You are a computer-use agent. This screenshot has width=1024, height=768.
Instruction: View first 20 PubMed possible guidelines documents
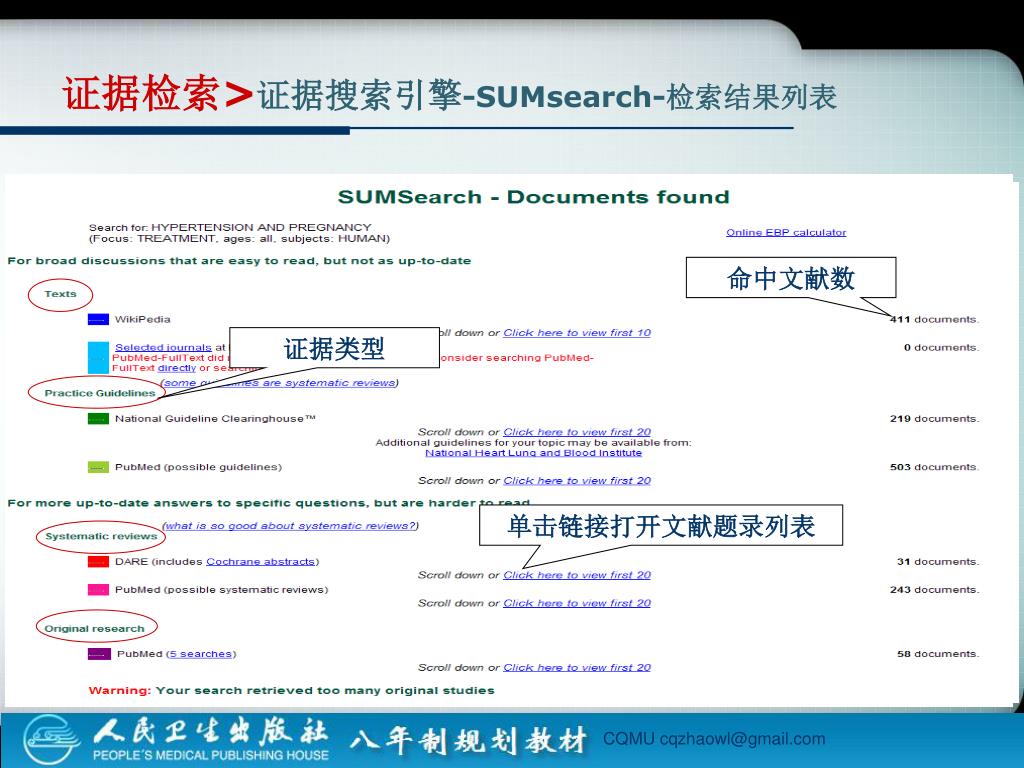click(577, 481)
